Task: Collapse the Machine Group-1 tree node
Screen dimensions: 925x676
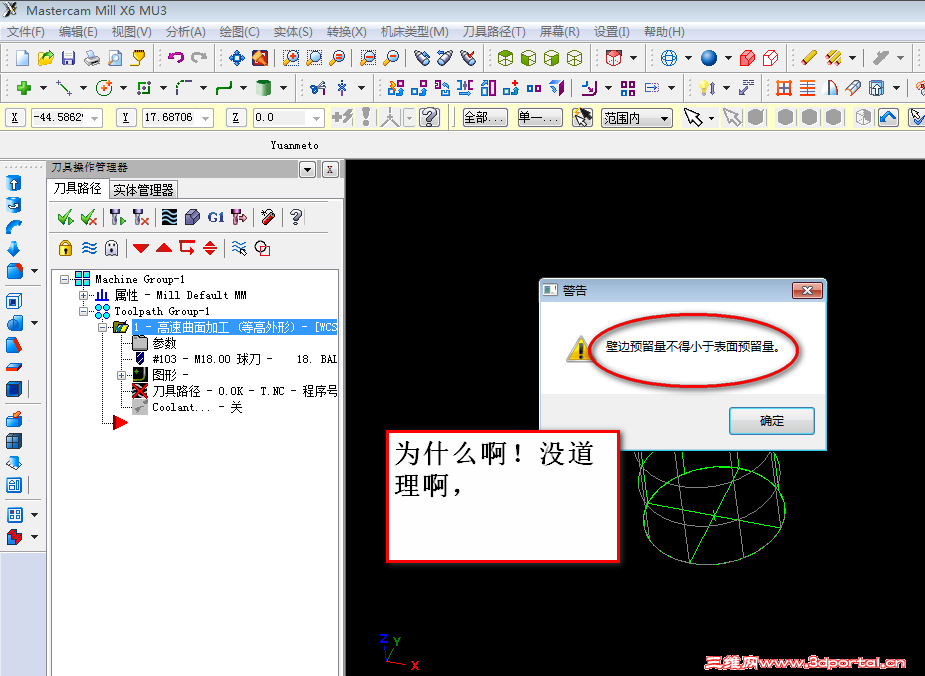Action: pos(65,279)
